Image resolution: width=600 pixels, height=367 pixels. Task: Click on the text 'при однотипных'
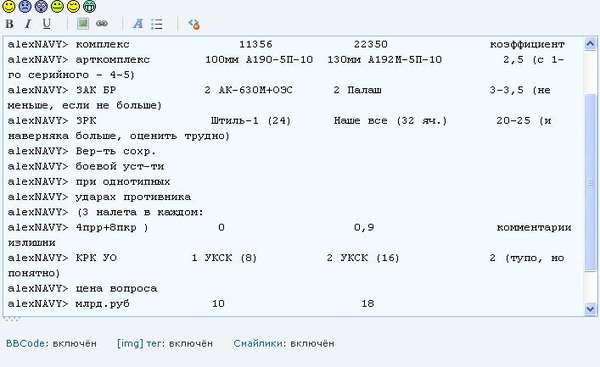click(122, 182)
